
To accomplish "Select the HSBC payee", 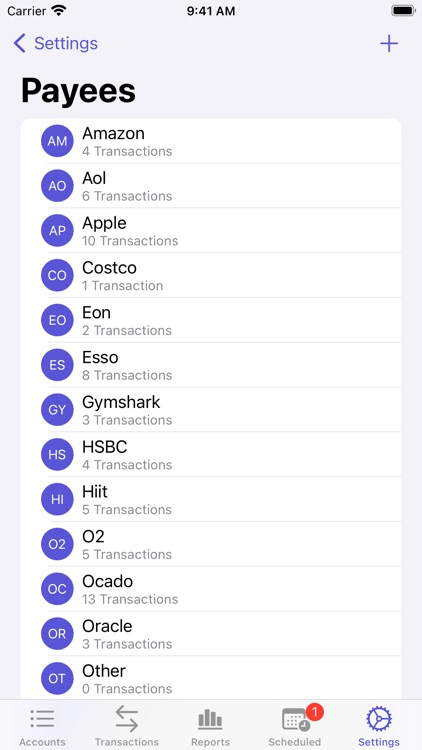I will [x=211, y=454].
